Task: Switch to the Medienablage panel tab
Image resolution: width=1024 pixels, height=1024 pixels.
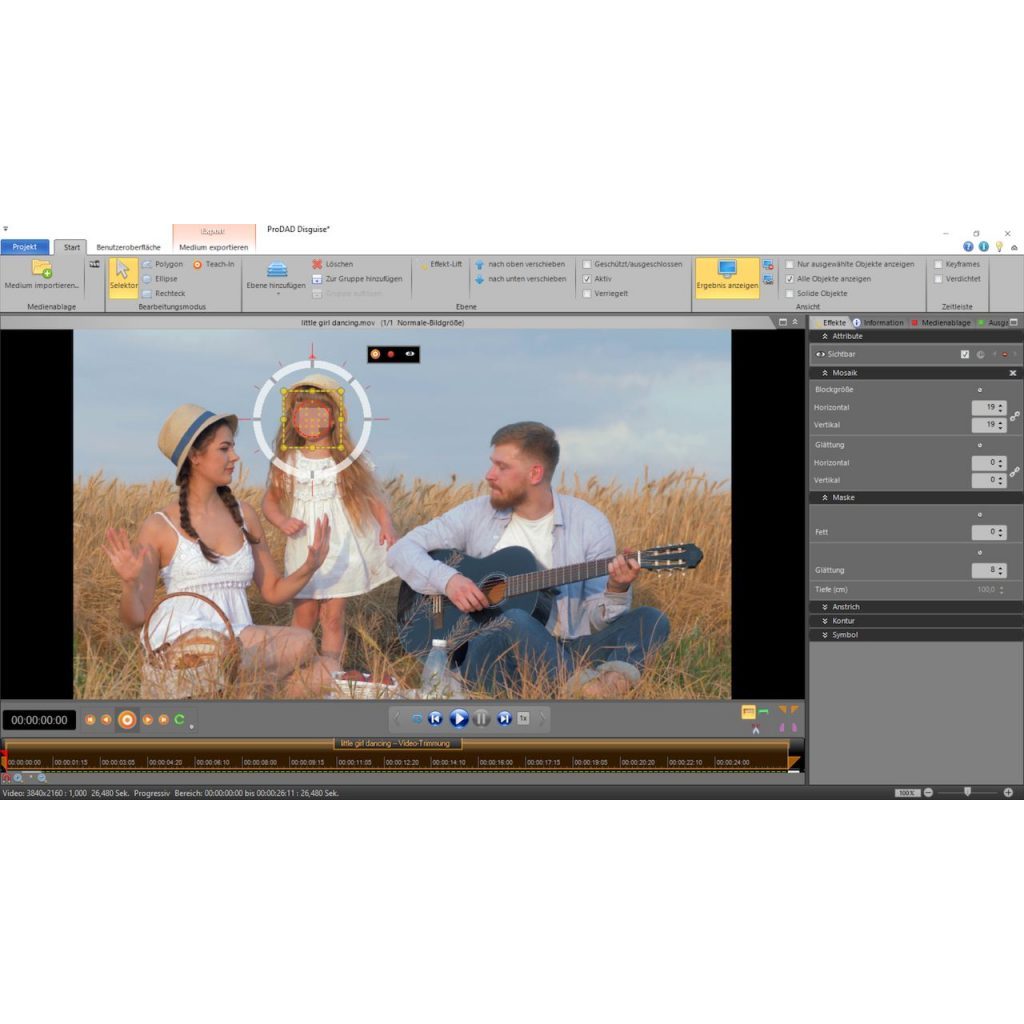Action: coord(941,323)
